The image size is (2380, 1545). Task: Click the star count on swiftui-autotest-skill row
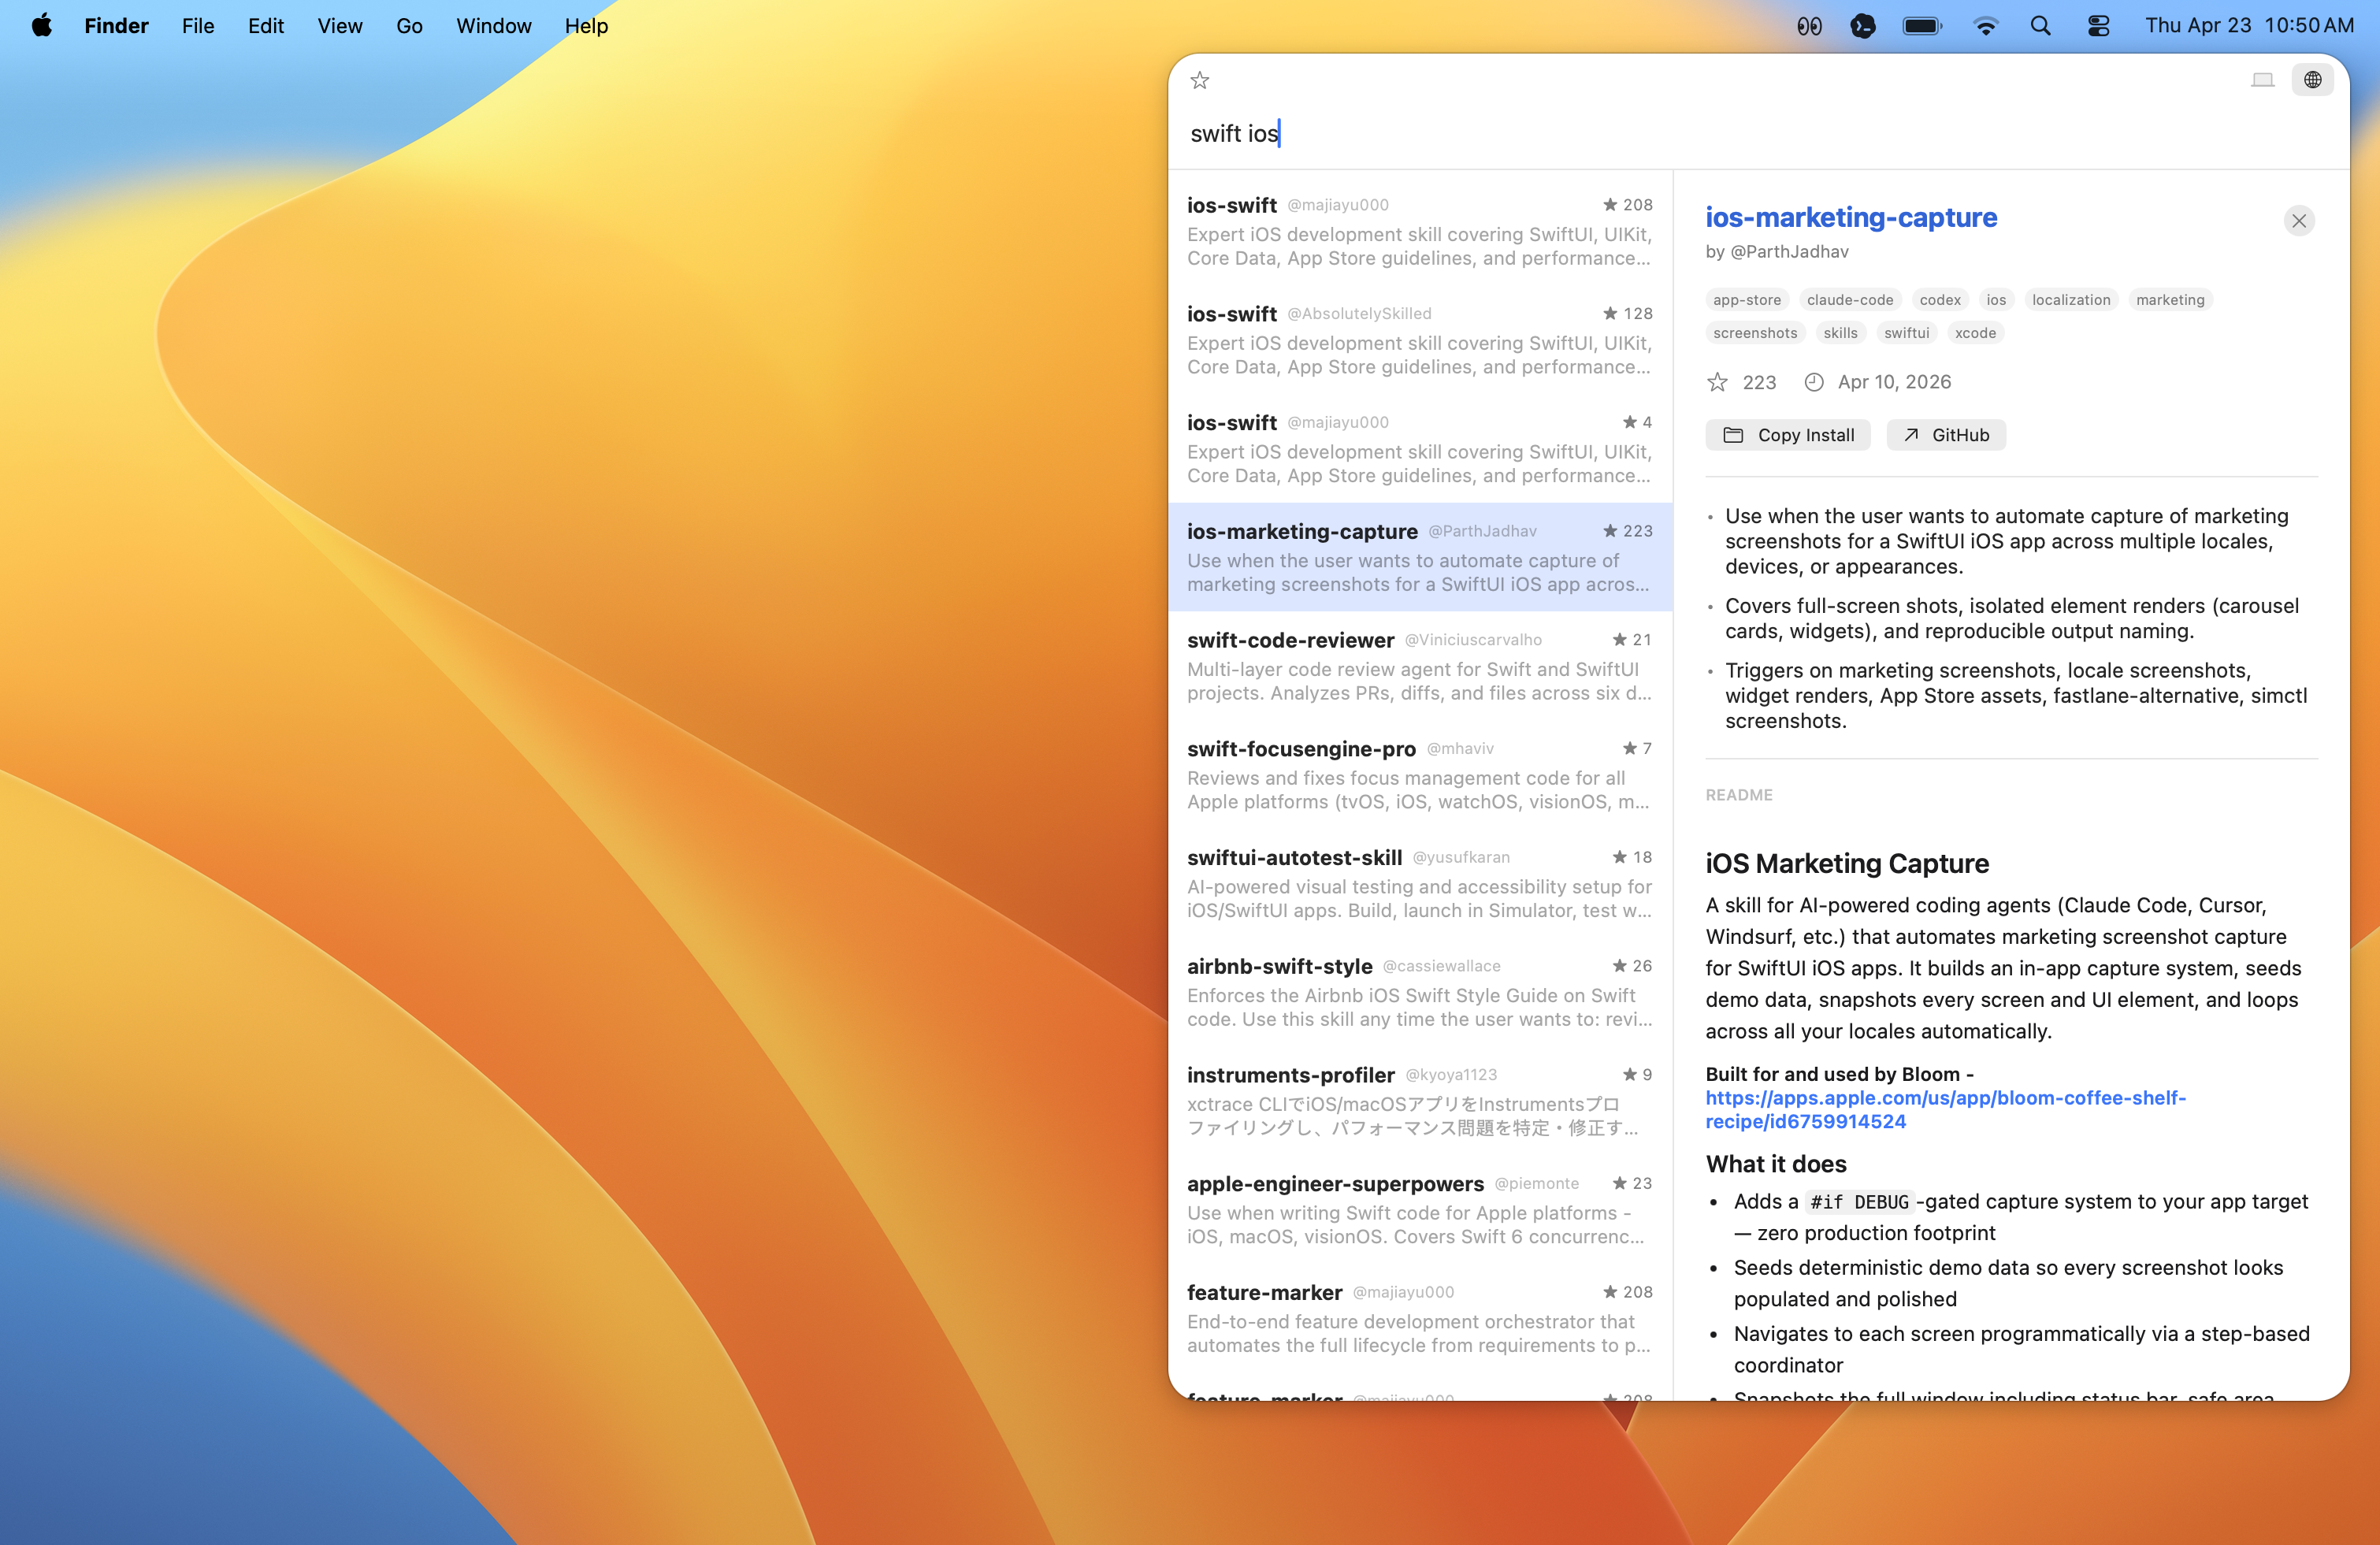[x=1632, y=857]
